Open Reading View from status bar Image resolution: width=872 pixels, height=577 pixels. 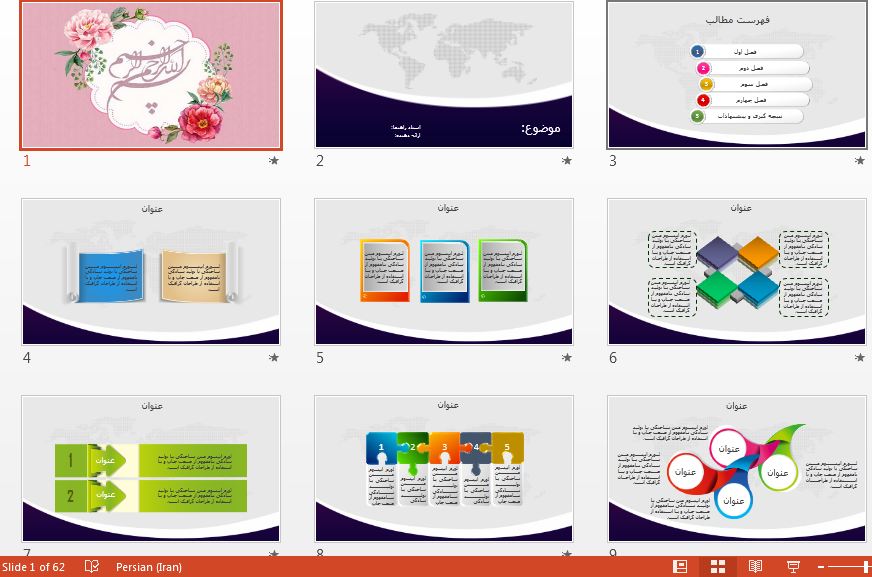click(756, 567)
